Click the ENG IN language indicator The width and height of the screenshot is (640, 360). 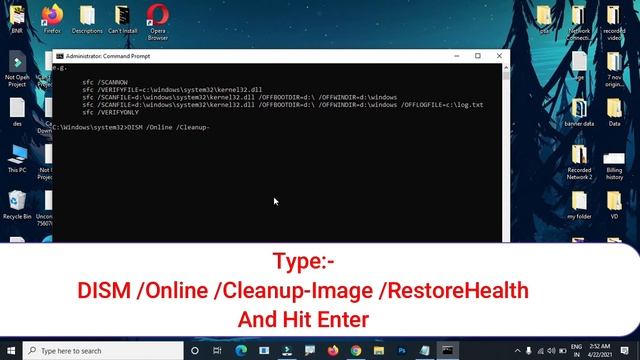(576, 351)
